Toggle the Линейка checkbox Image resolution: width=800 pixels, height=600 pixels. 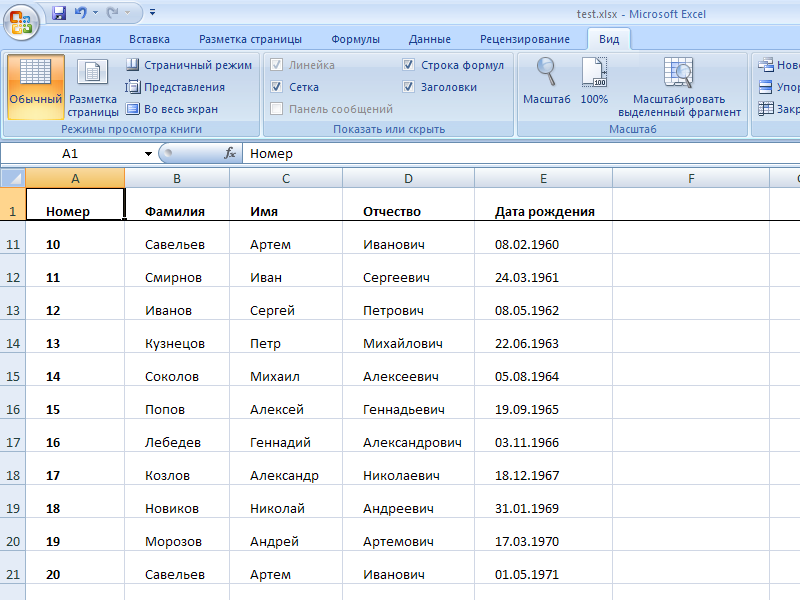coord(277,65)
